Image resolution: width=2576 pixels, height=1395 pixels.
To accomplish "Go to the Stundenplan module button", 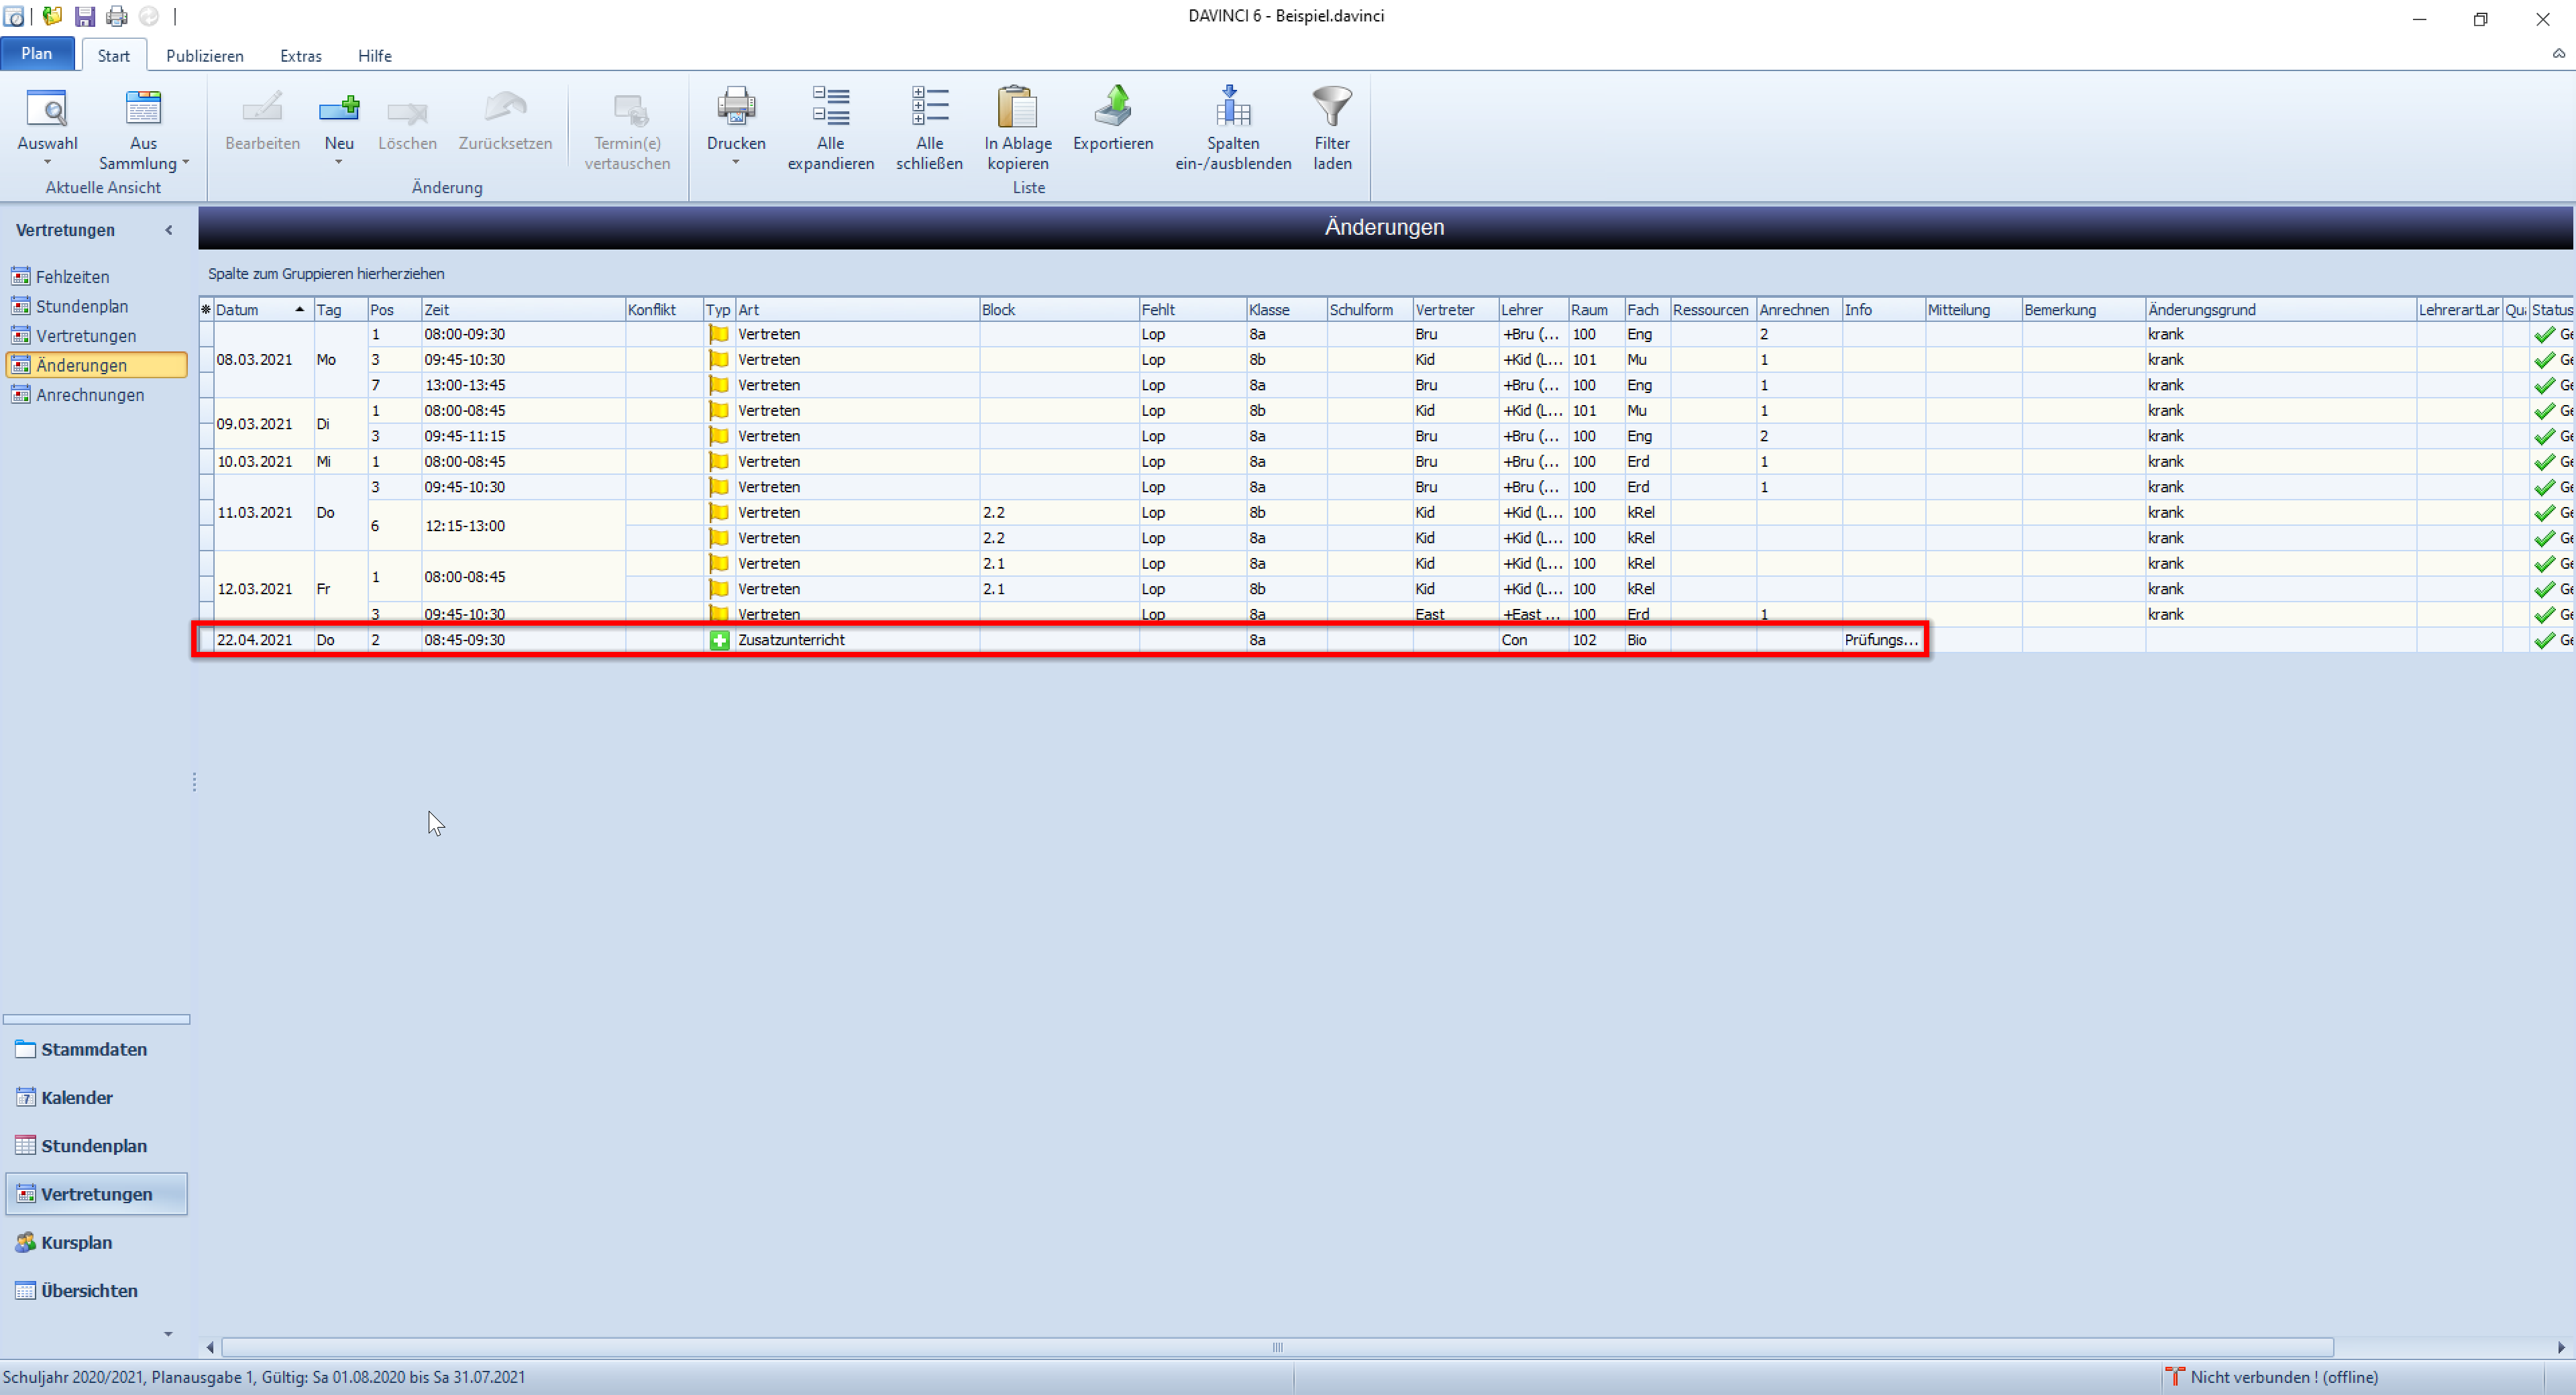I will [94, 1146].
